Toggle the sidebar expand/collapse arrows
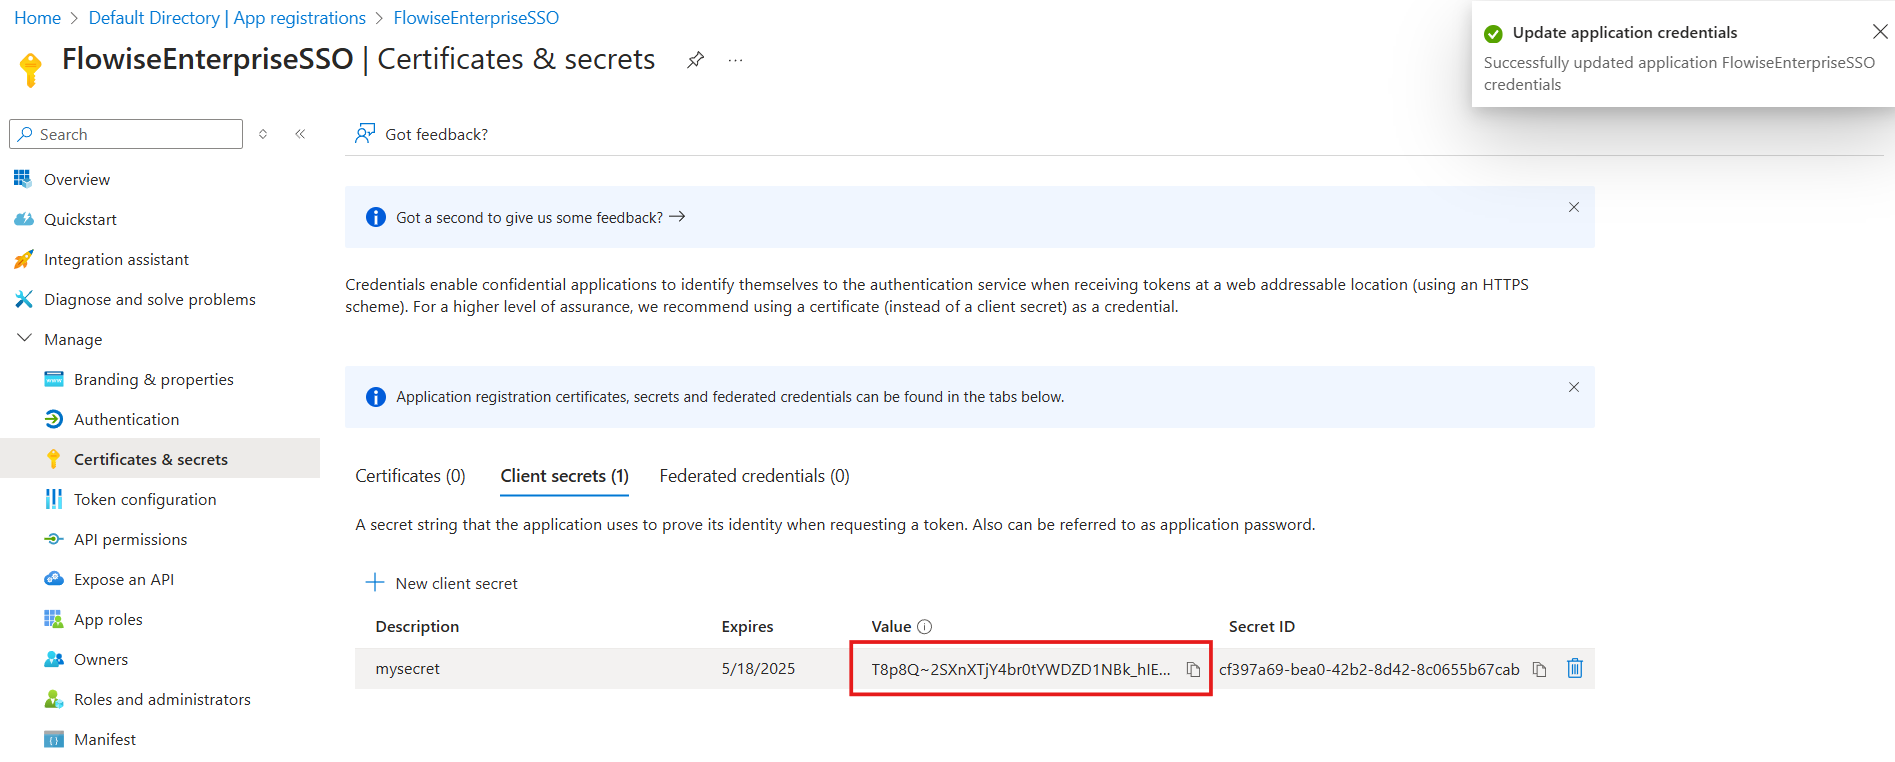 click(x=263, y=134)
